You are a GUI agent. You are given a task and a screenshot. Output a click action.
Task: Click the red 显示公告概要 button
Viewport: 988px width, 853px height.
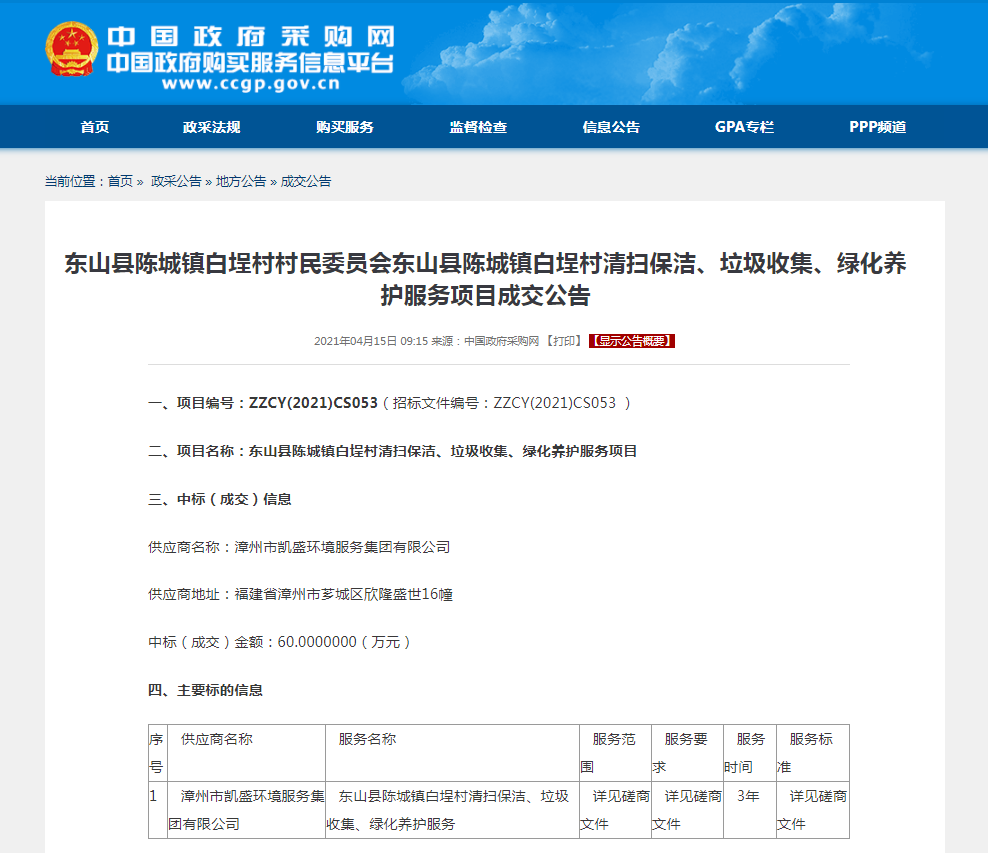click(632, 341)
